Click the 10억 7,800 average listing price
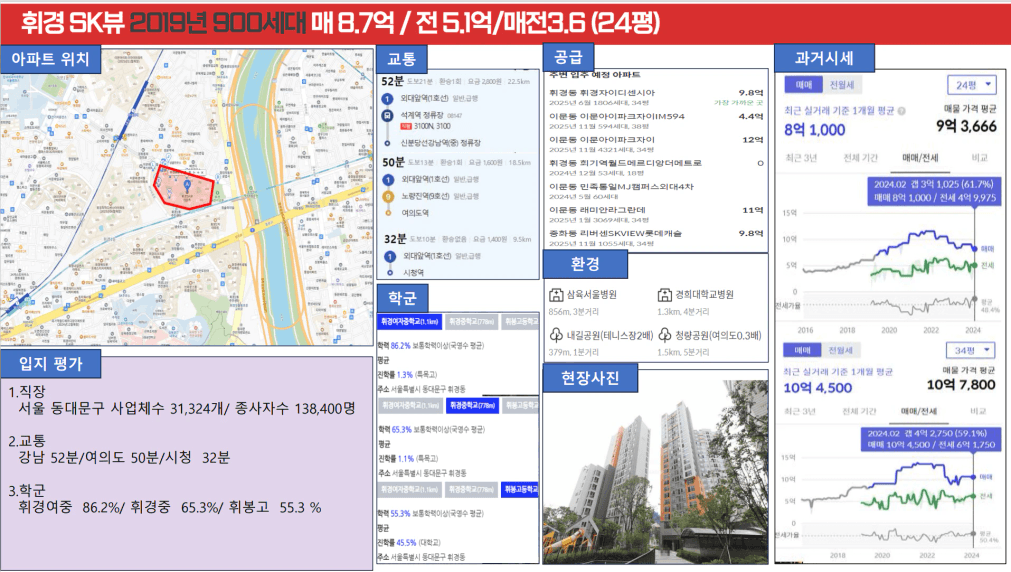Viewport: 1011px width, 572px height. coord(961,385)
